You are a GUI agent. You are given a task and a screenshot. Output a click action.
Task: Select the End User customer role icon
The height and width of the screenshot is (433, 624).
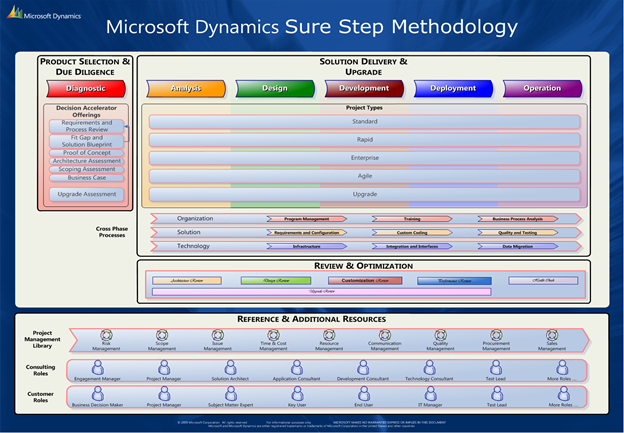pos(364,394)
